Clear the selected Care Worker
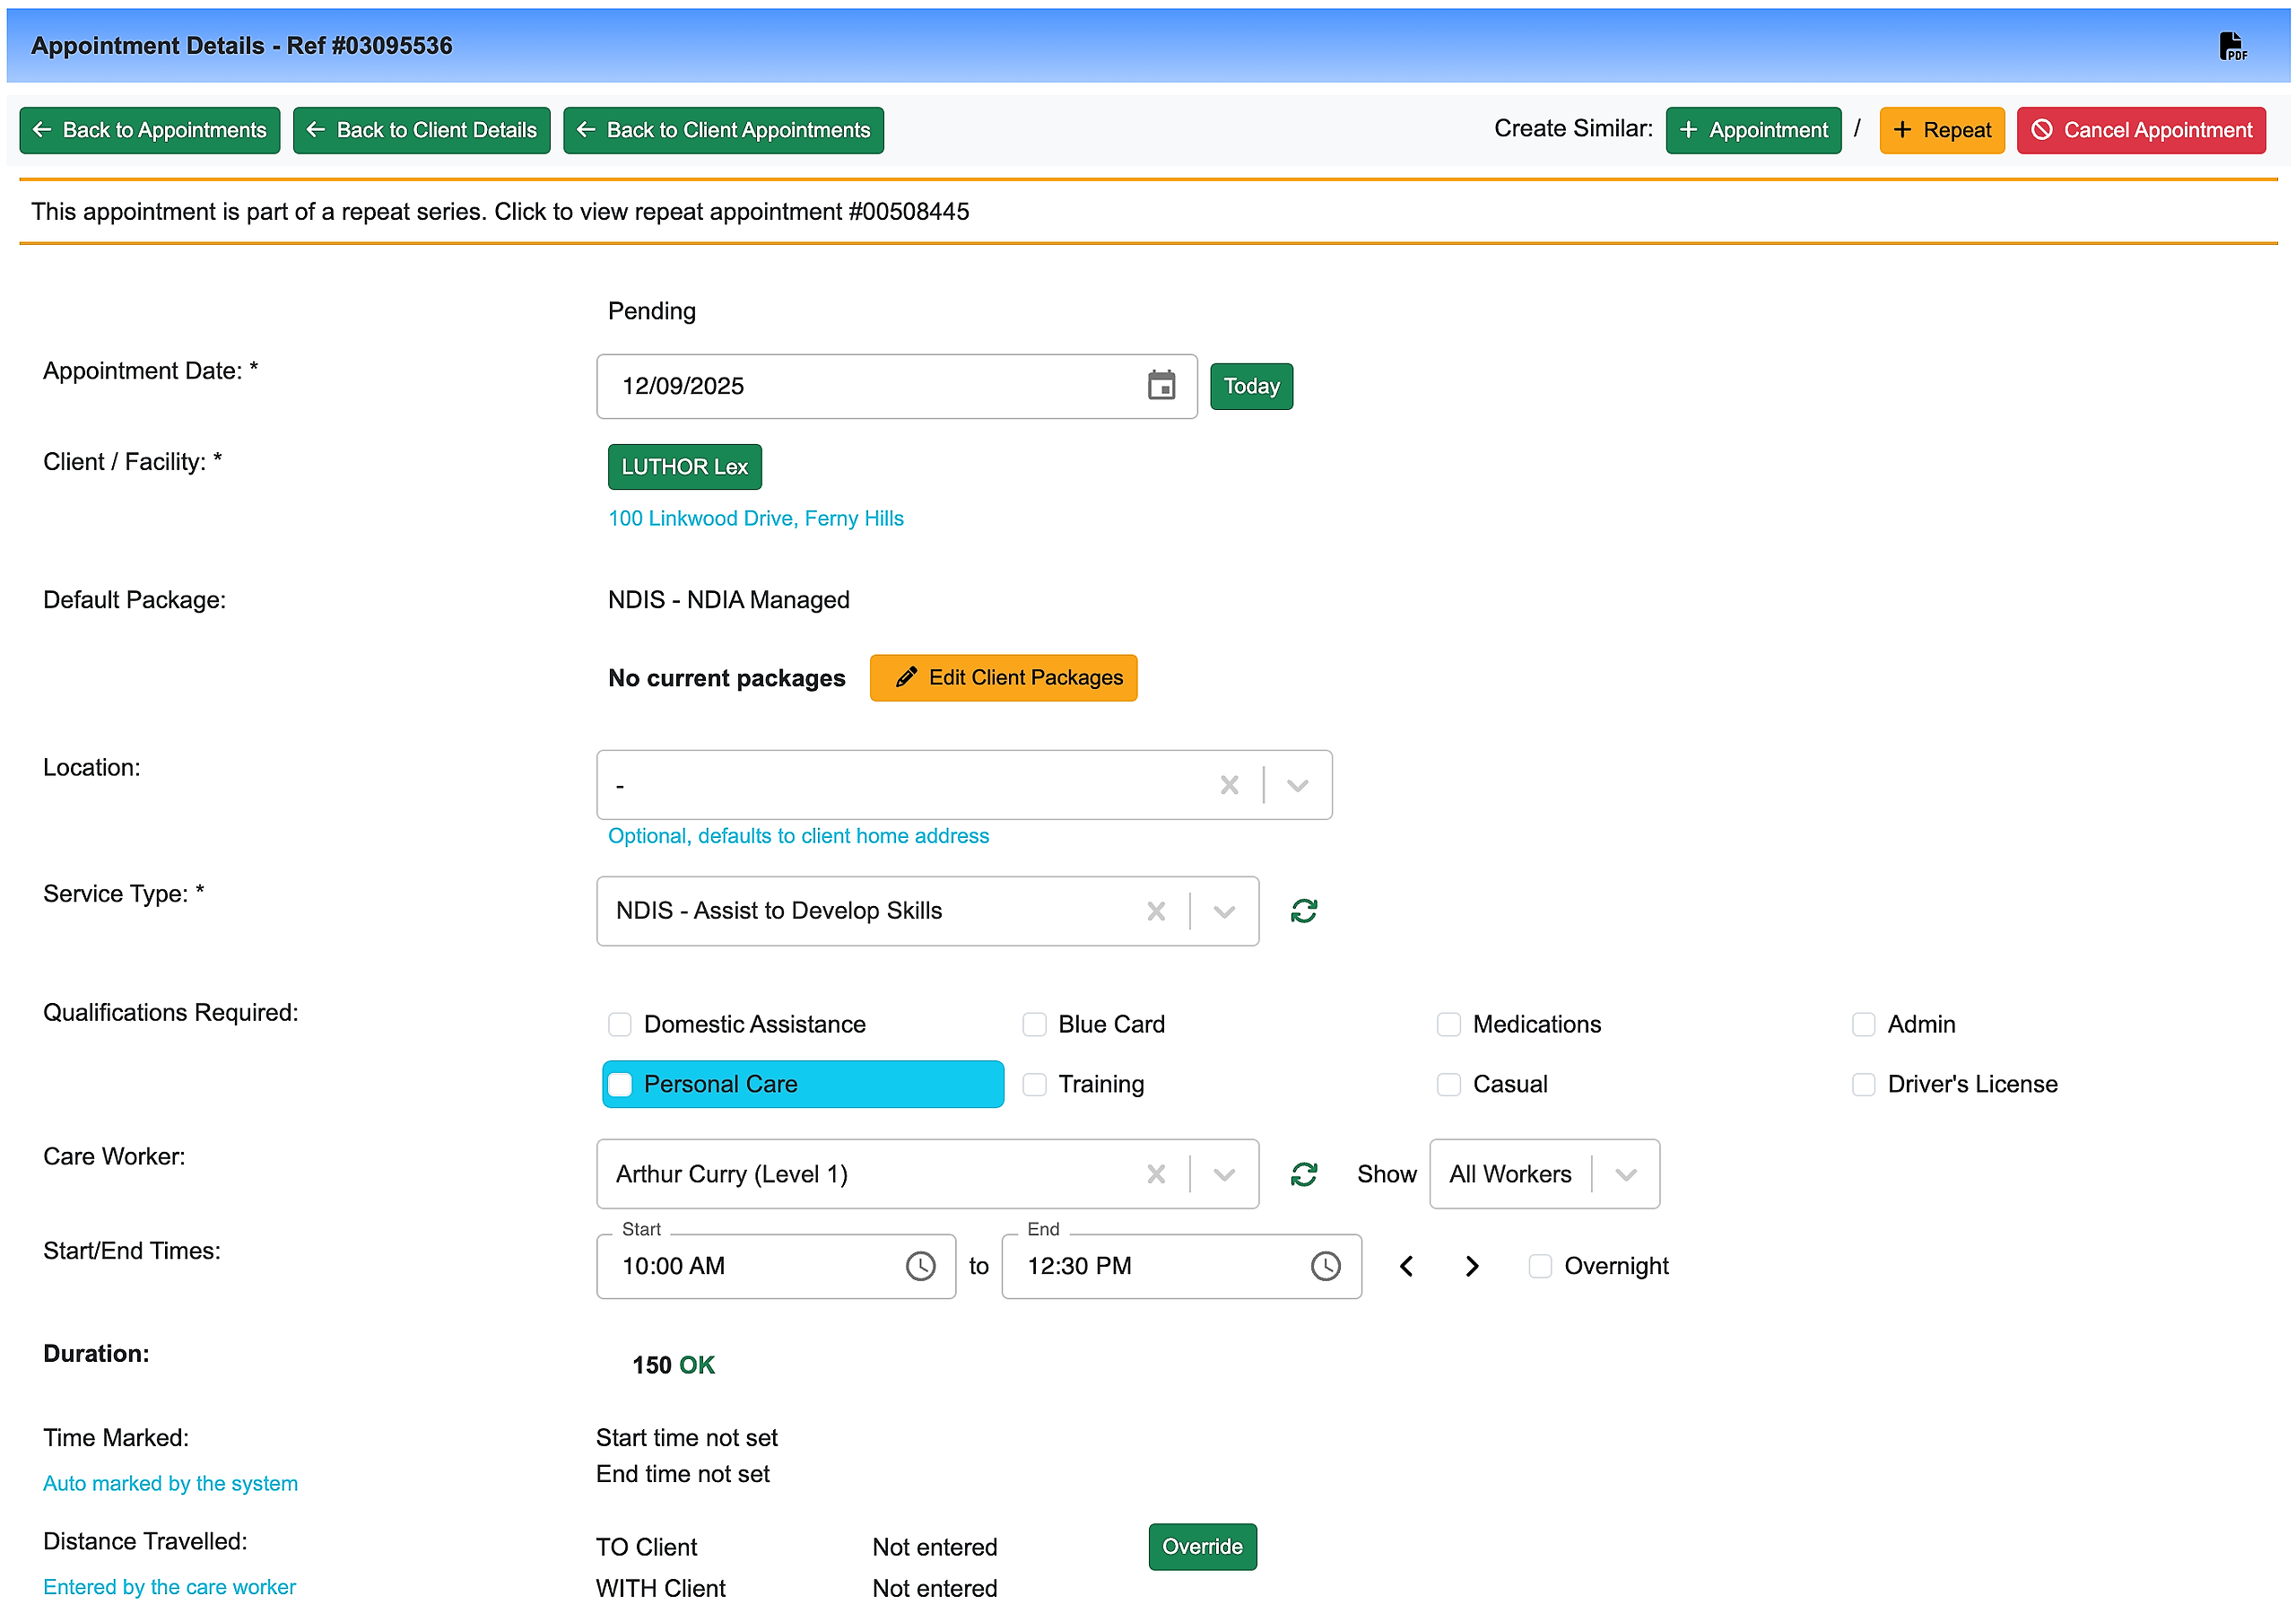Screen dimensions: 2296x1622 (1156, 1174)
